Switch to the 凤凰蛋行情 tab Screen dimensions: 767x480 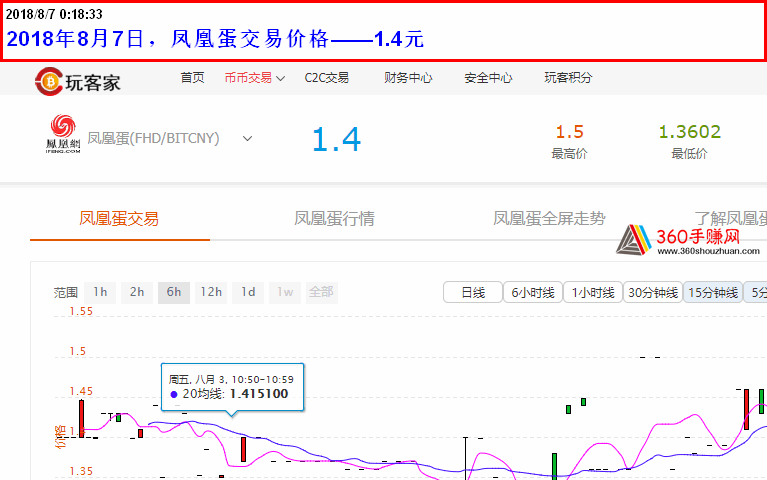334,219
